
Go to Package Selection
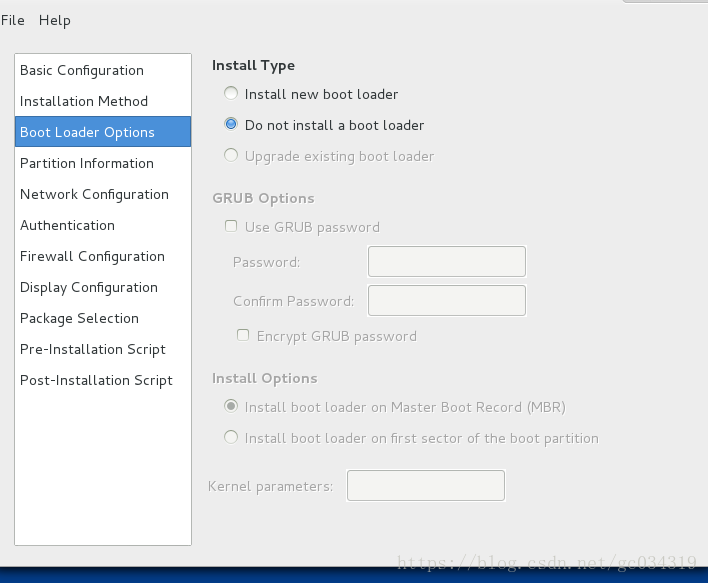pyautogui.click(x=103, y=318)
